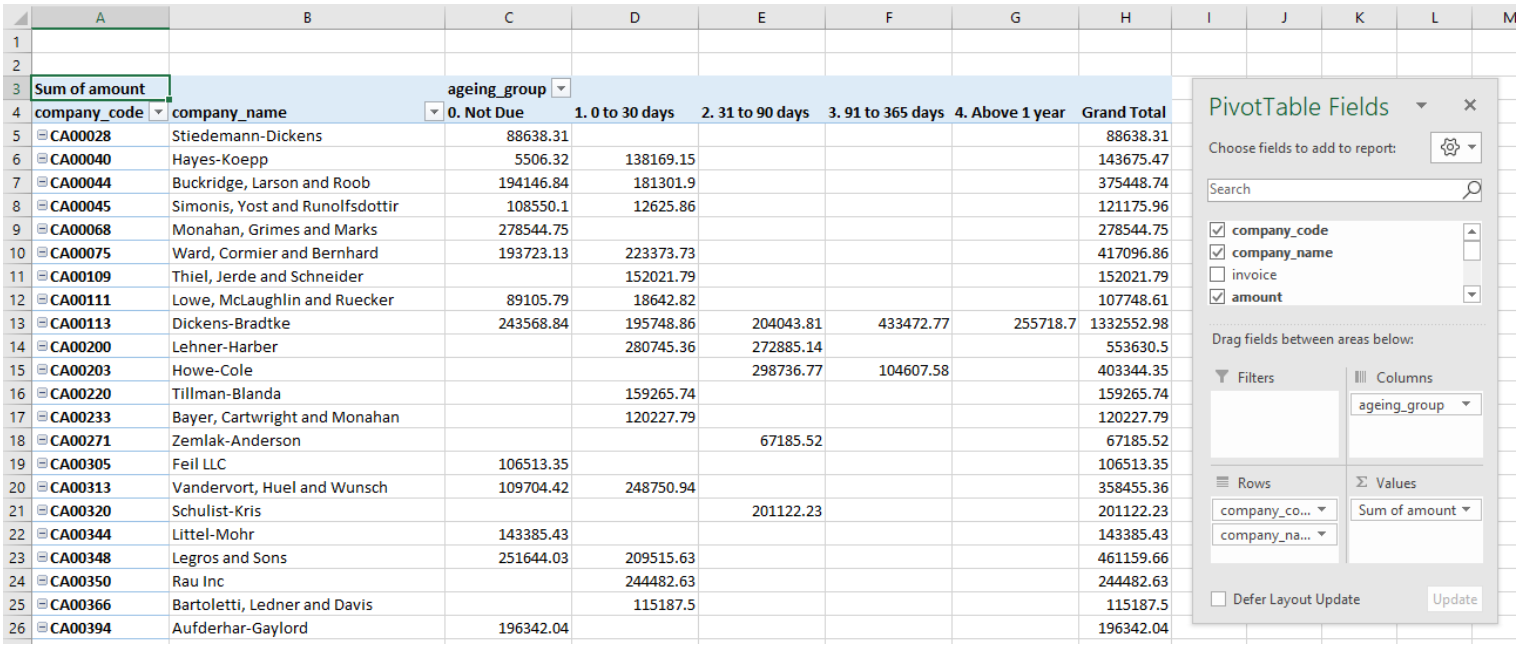Open the ageing_group column filter dropdown
Screen dimensions: 1516x652
pos(560,89)
